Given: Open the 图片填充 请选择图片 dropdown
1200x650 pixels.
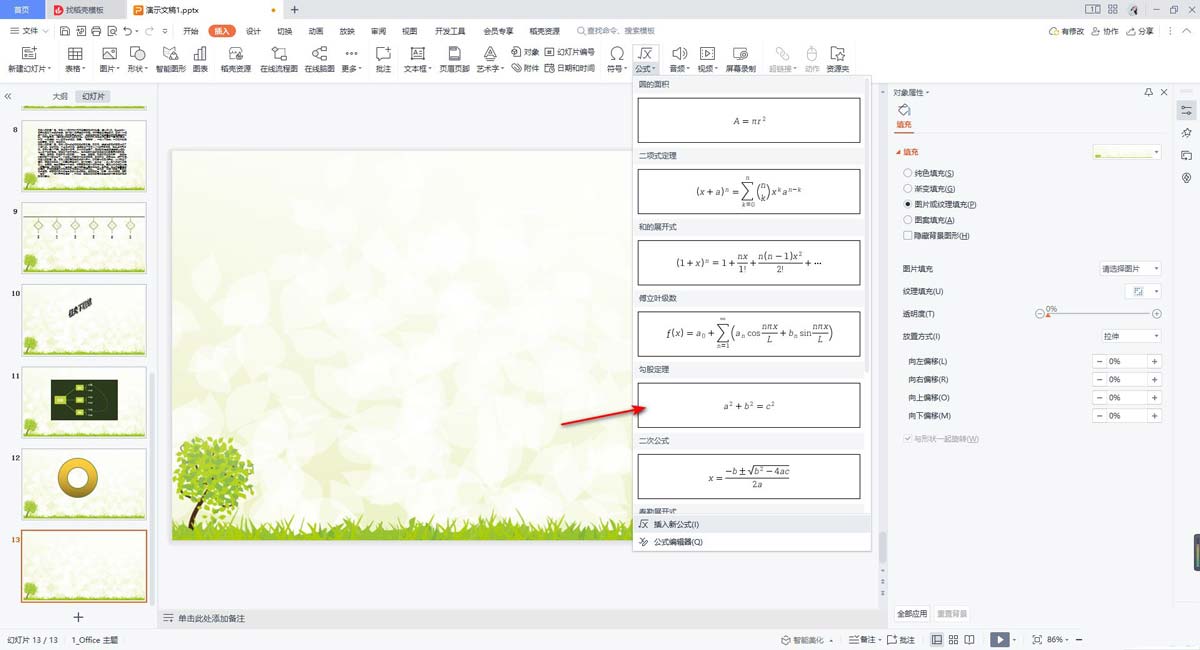Looking at the screenshot, I should point(1130,268).
